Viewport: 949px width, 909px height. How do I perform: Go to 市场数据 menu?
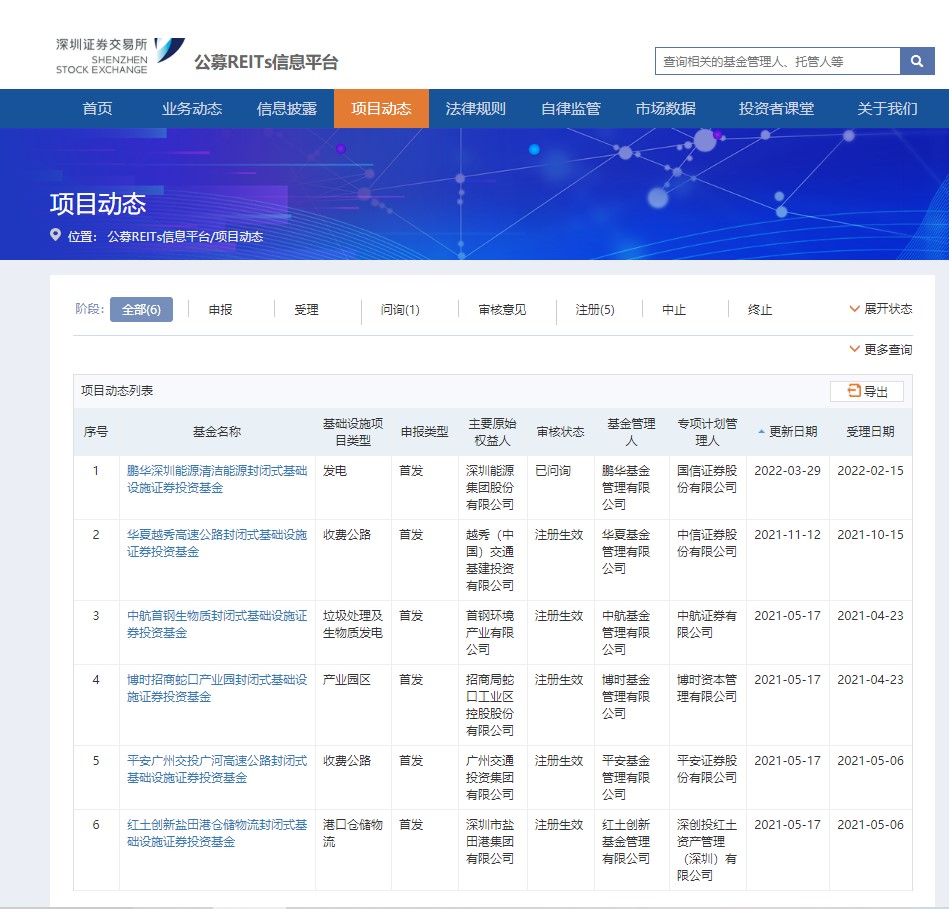coord(665,109)
